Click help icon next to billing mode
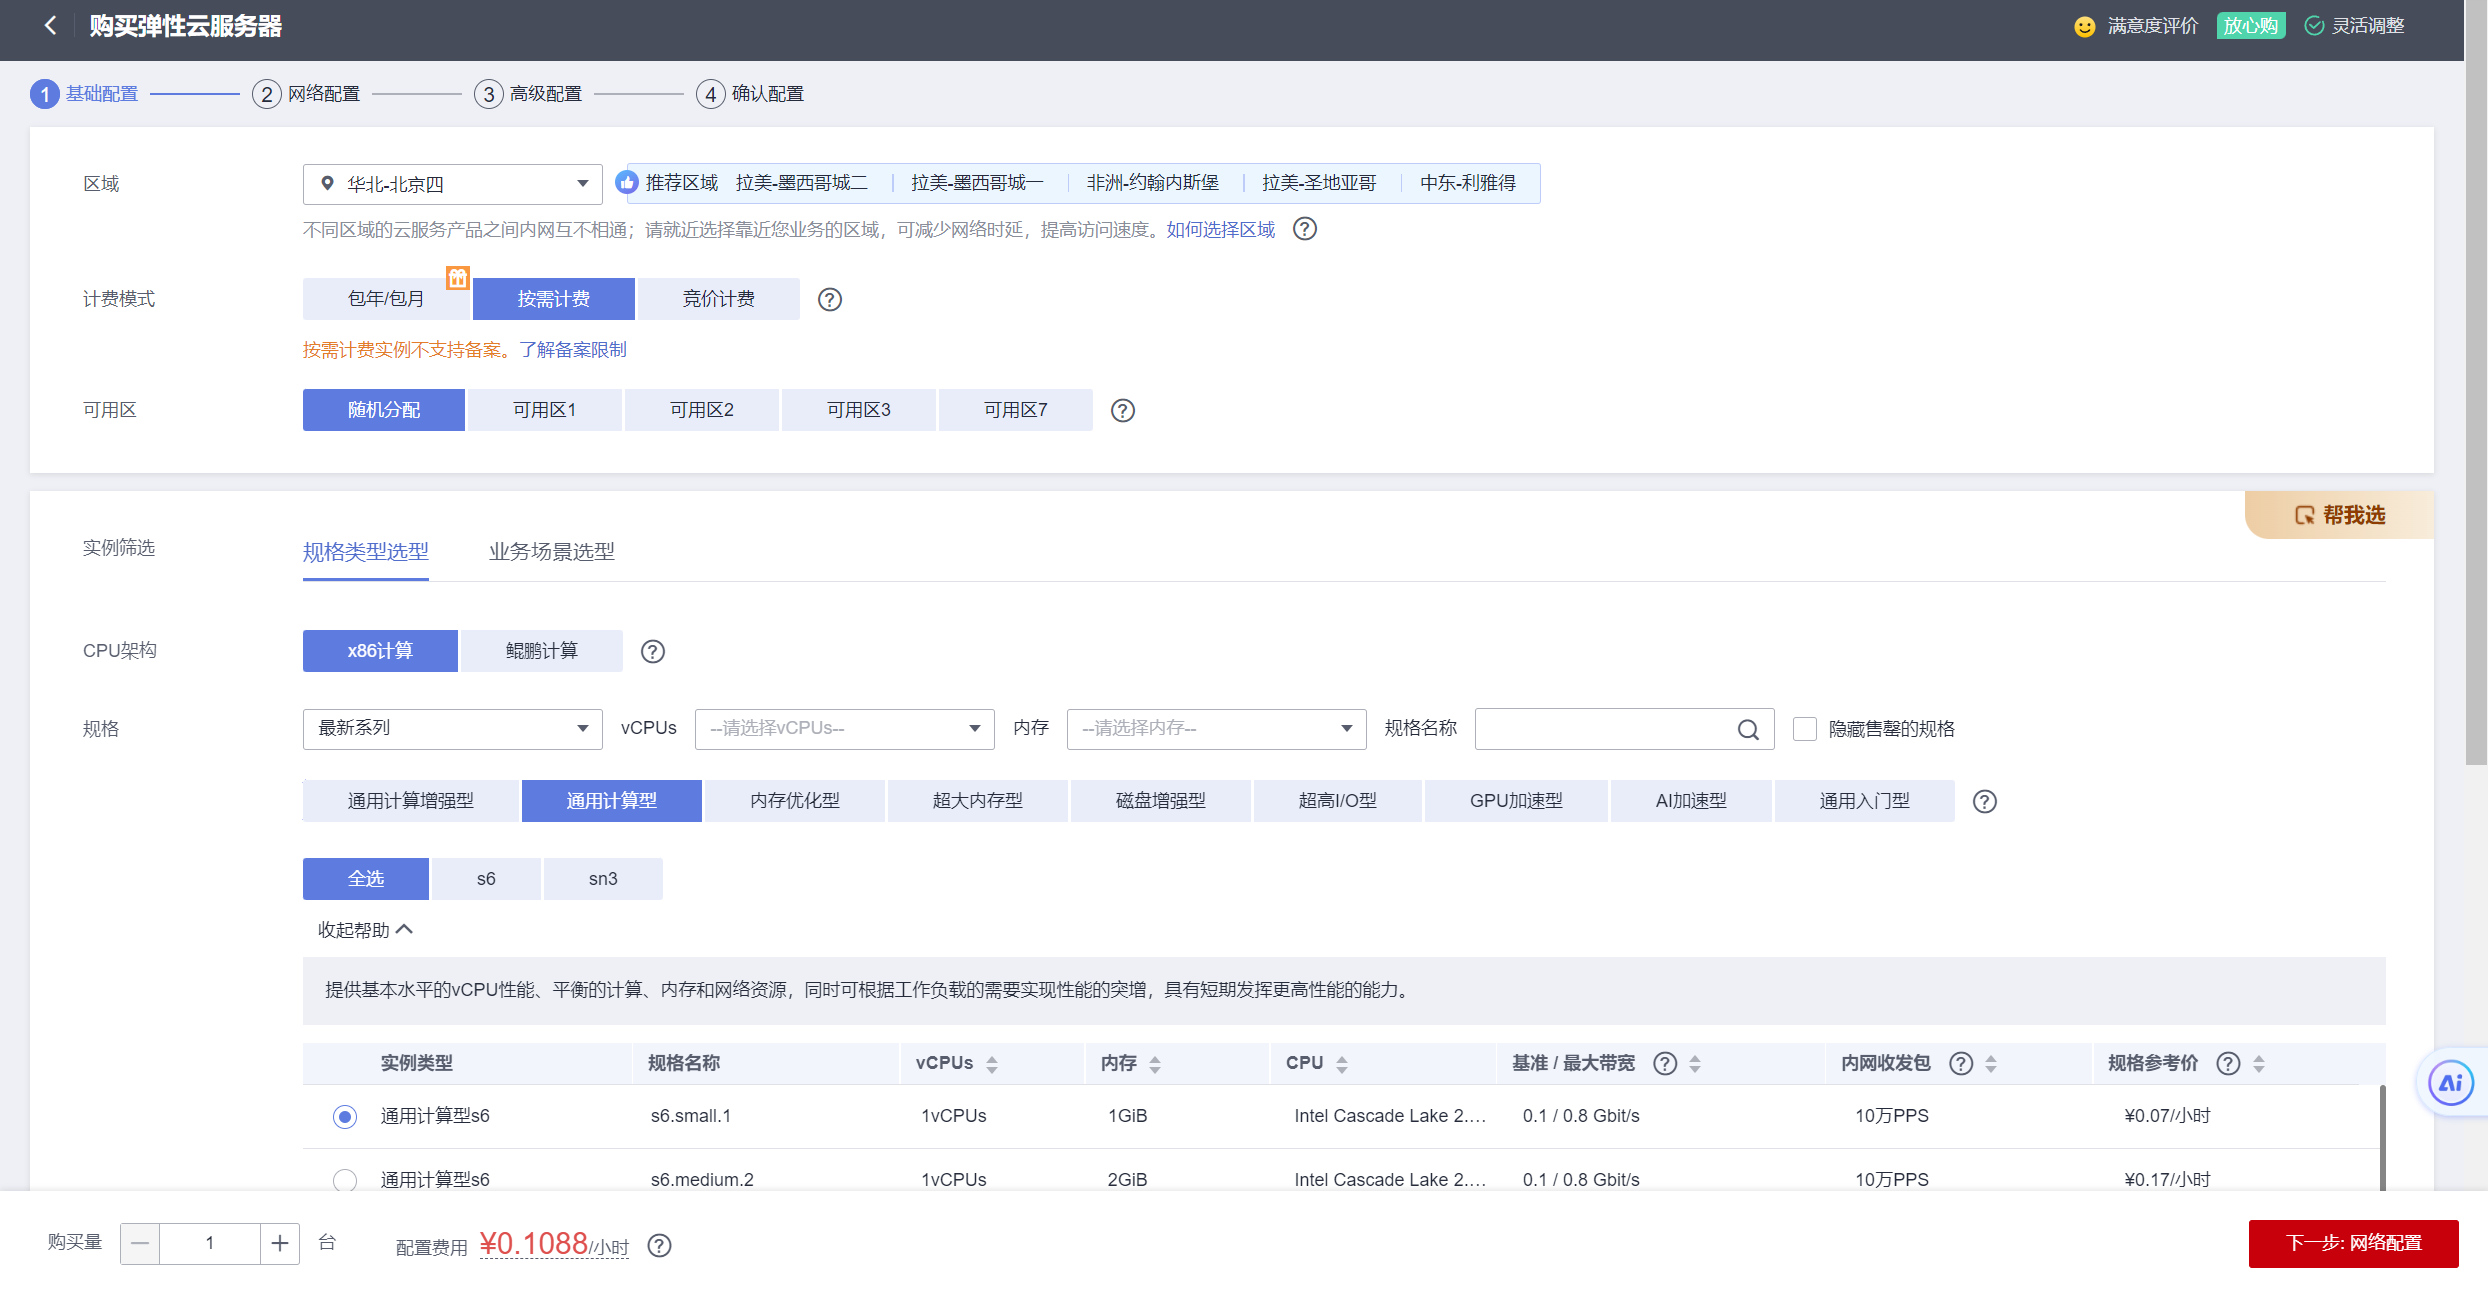Viewport: 2488px width, 1291px height. click(829, 300)
